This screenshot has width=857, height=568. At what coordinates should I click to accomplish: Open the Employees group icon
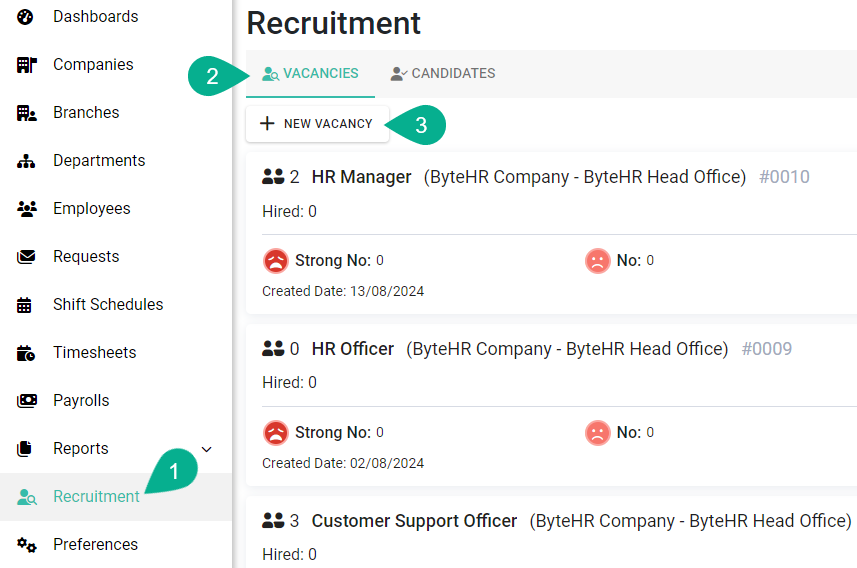pos(26,209)
